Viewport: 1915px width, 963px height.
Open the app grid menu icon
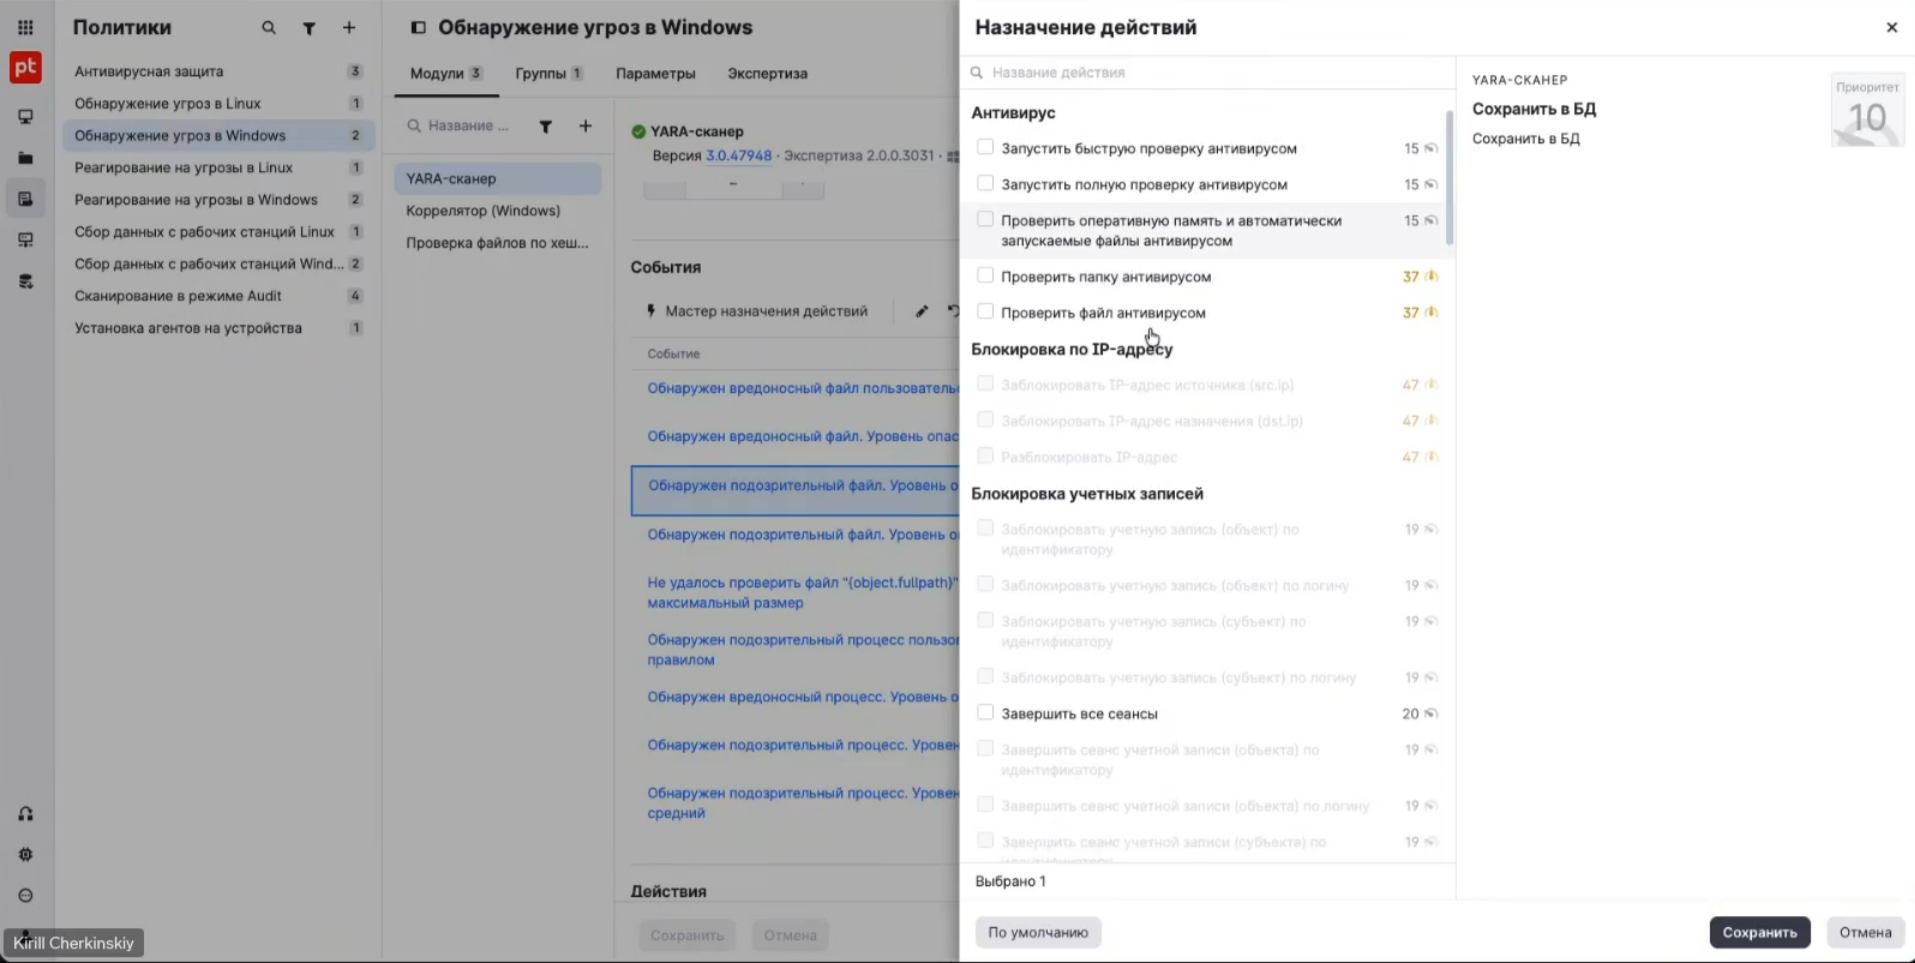click(x=25, y=27)
